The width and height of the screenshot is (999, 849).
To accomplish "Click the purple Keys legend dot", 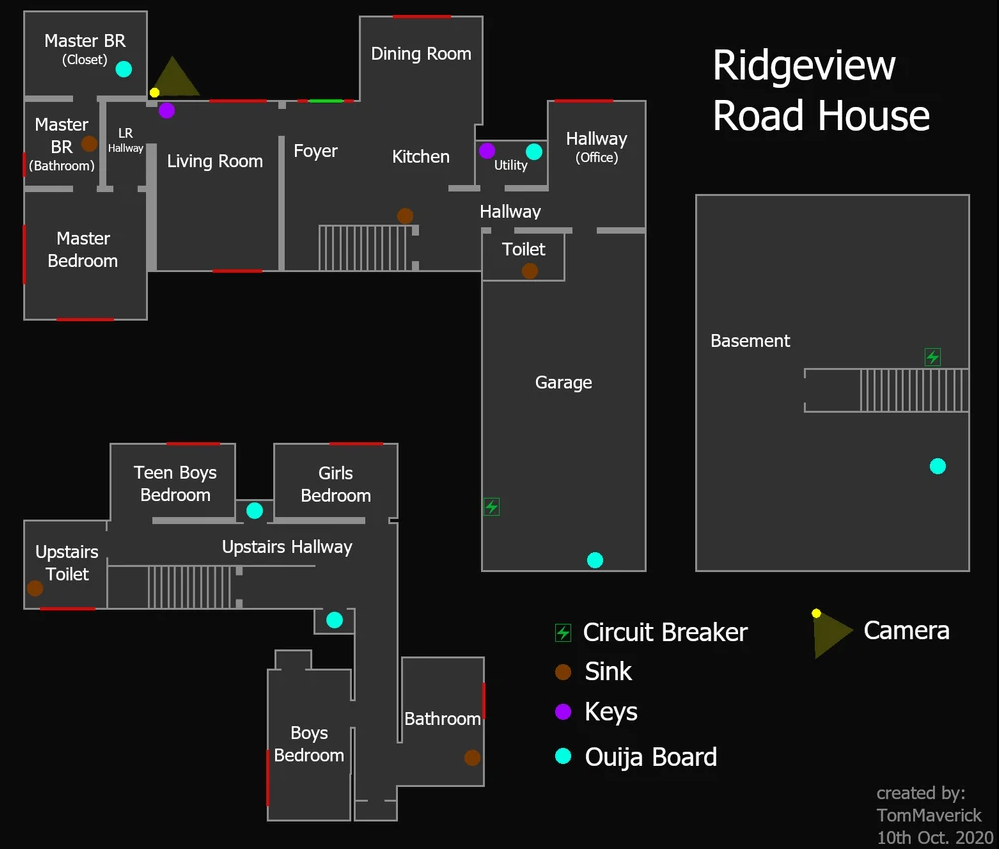I will pos(563,711).
